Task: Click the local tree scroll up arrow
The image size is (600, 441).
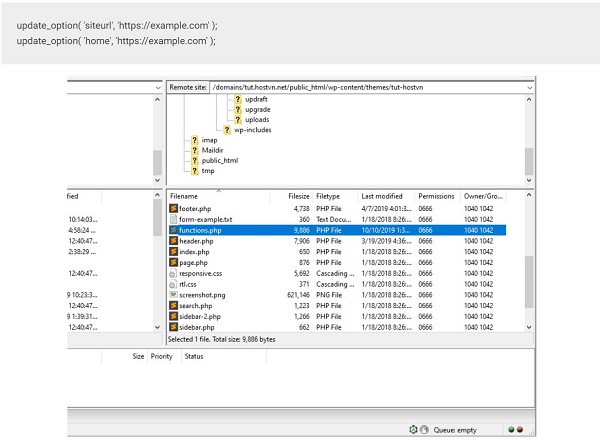Action: 157,100
